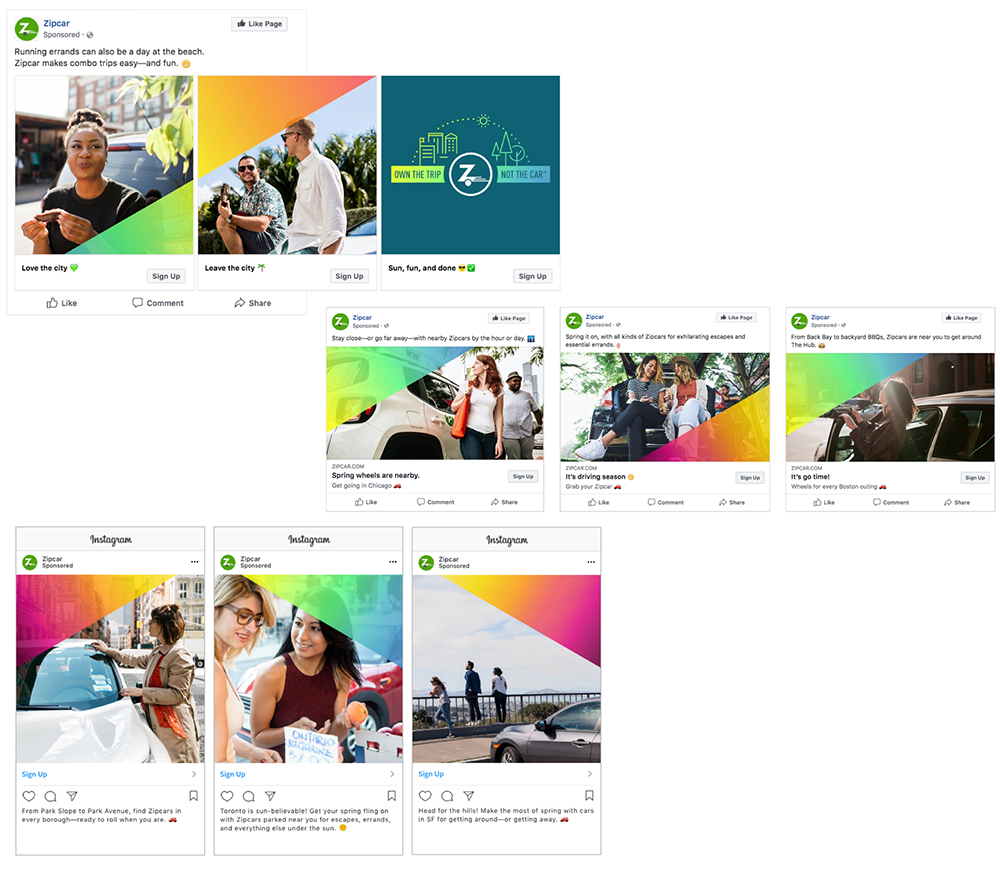1000x872 pixels.
Task: Click Sign Up beside 'It's driving season'
Action: point(750,478)
